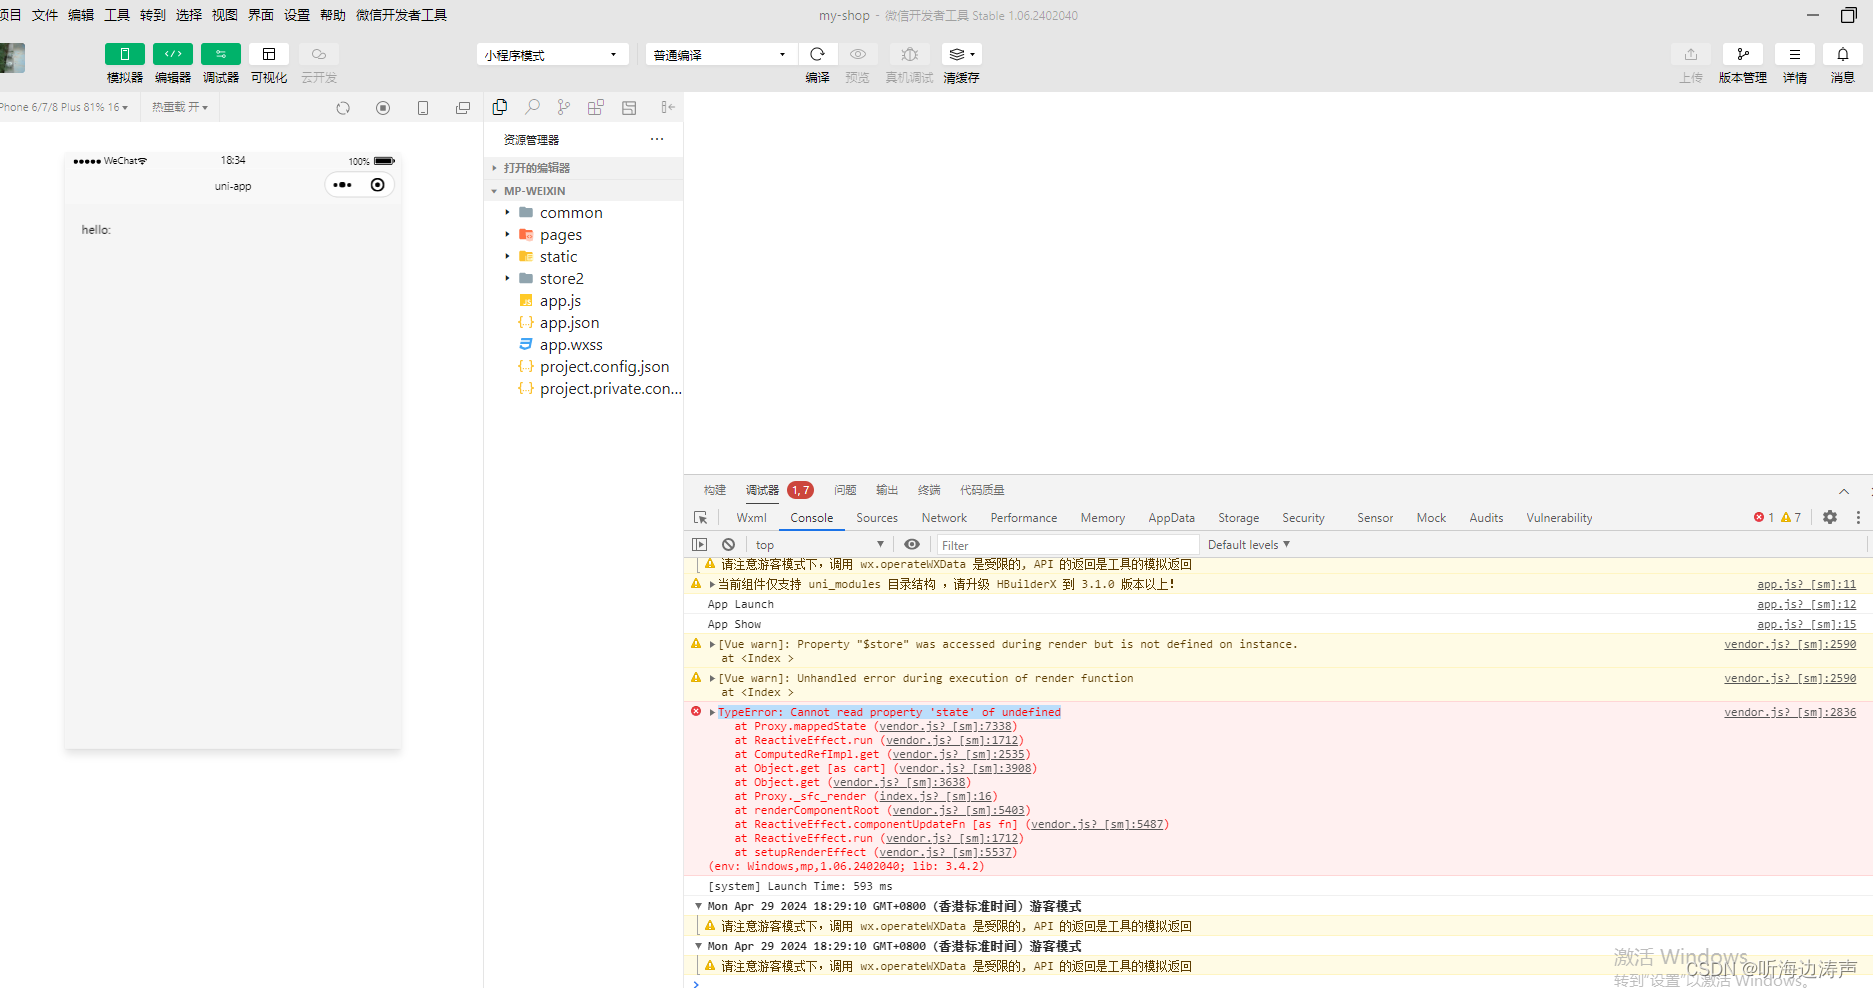1873x988 pixels.
Task: Open the device model dropdown
Action: (x=64, y=107)
